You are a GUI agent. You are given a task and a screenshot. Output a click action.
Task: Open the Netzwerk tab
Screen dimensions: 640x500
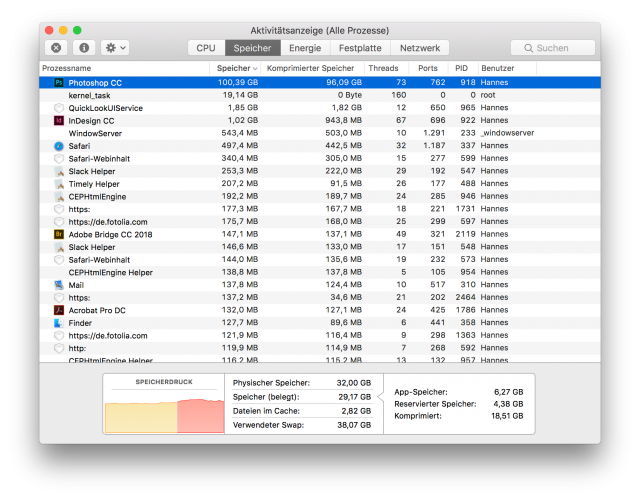click(420, 48)
